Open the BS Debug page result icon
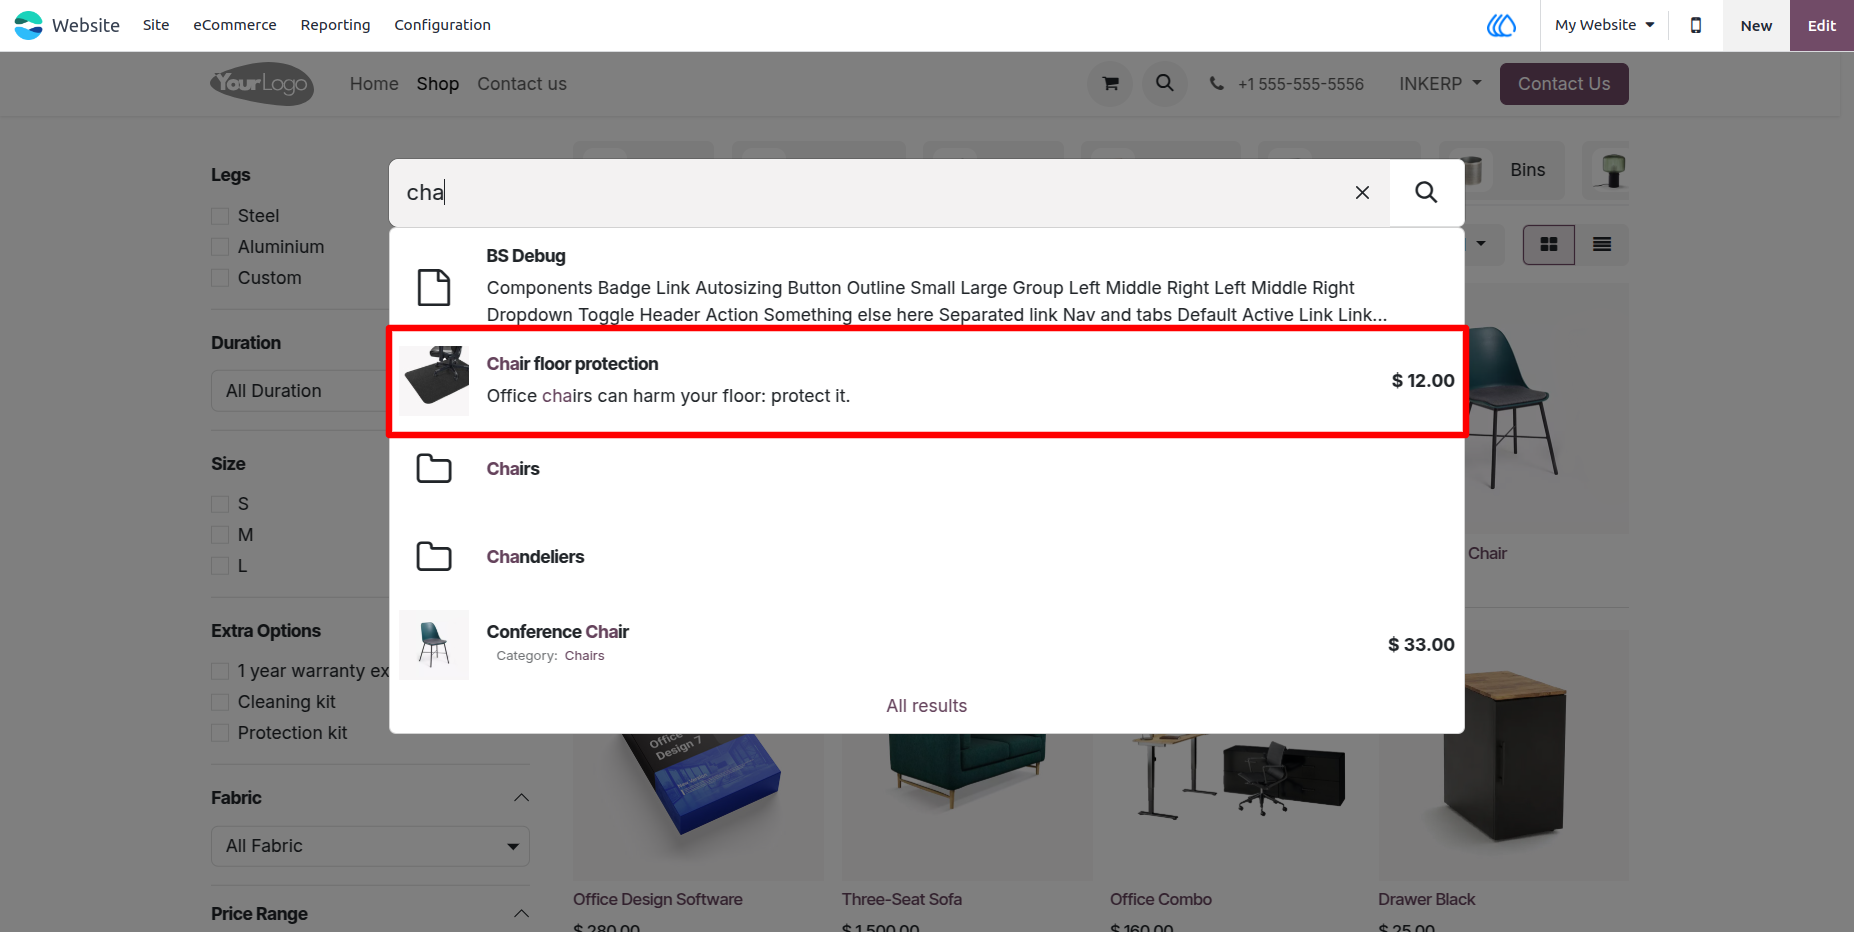The image size is (1854, 932). click(434, 287)
